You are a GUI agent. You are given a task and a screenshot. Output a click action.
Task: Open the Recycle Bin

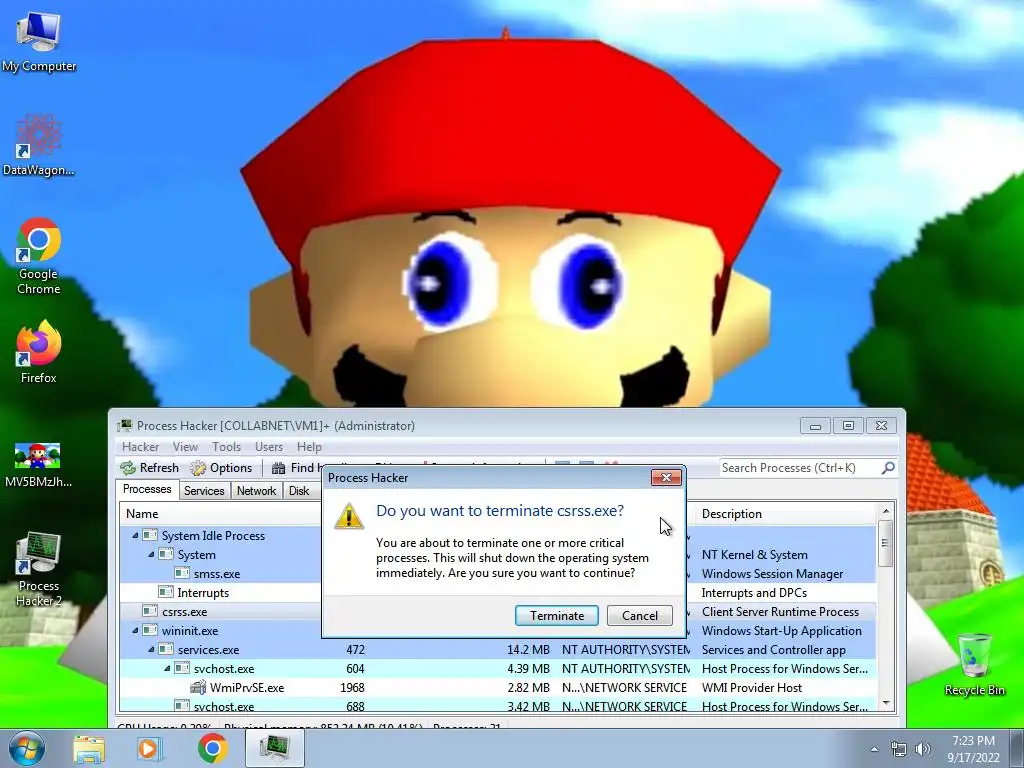tap(974, 664)
